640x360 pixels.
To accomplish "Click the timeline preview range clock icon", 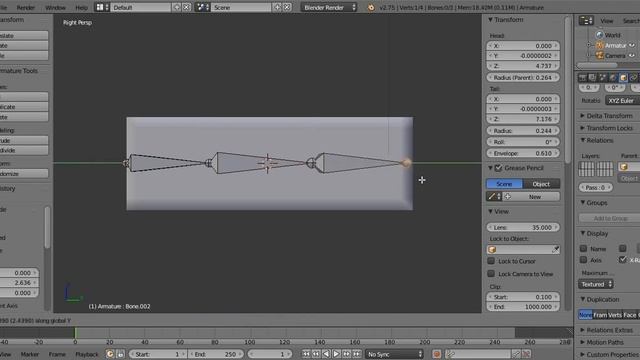I will point(110,354).
